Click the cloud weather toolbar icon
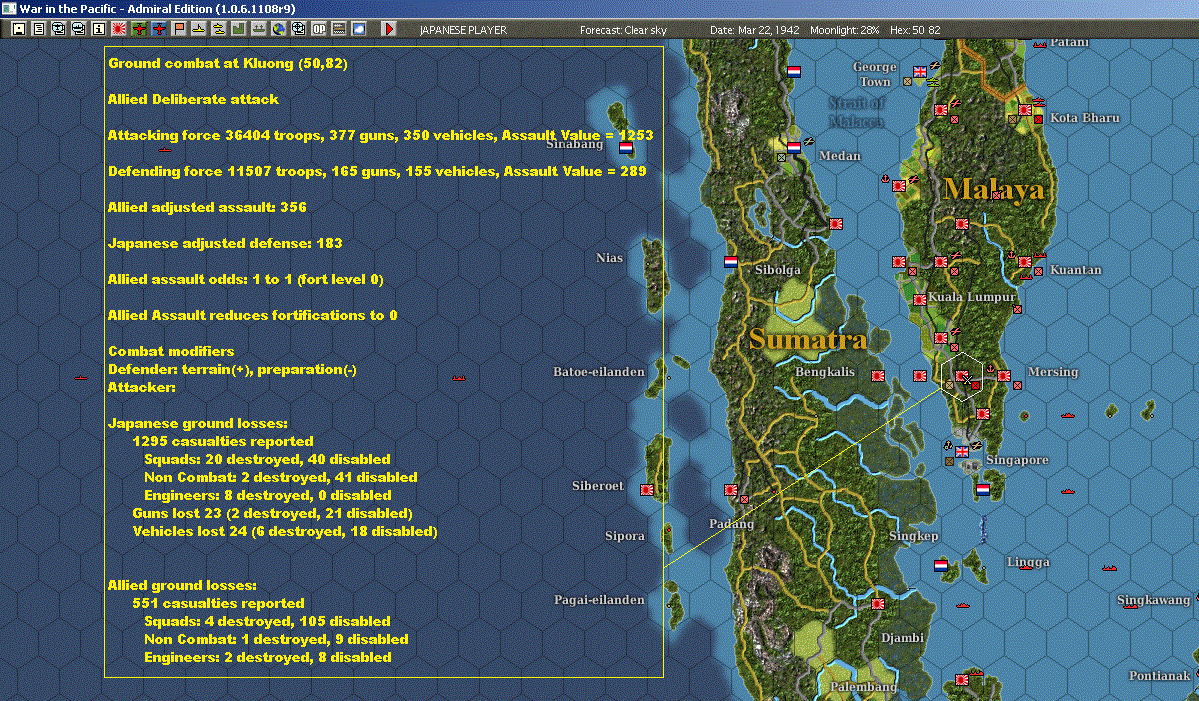1199x701 pixels. coord(359,29)
